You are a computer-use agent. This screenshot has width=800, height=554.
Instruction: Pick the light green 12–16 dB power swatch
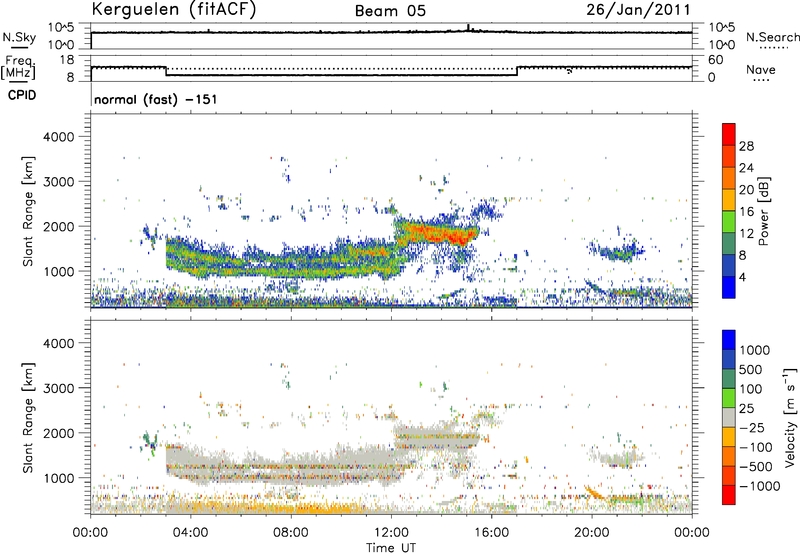coord(729,222)
